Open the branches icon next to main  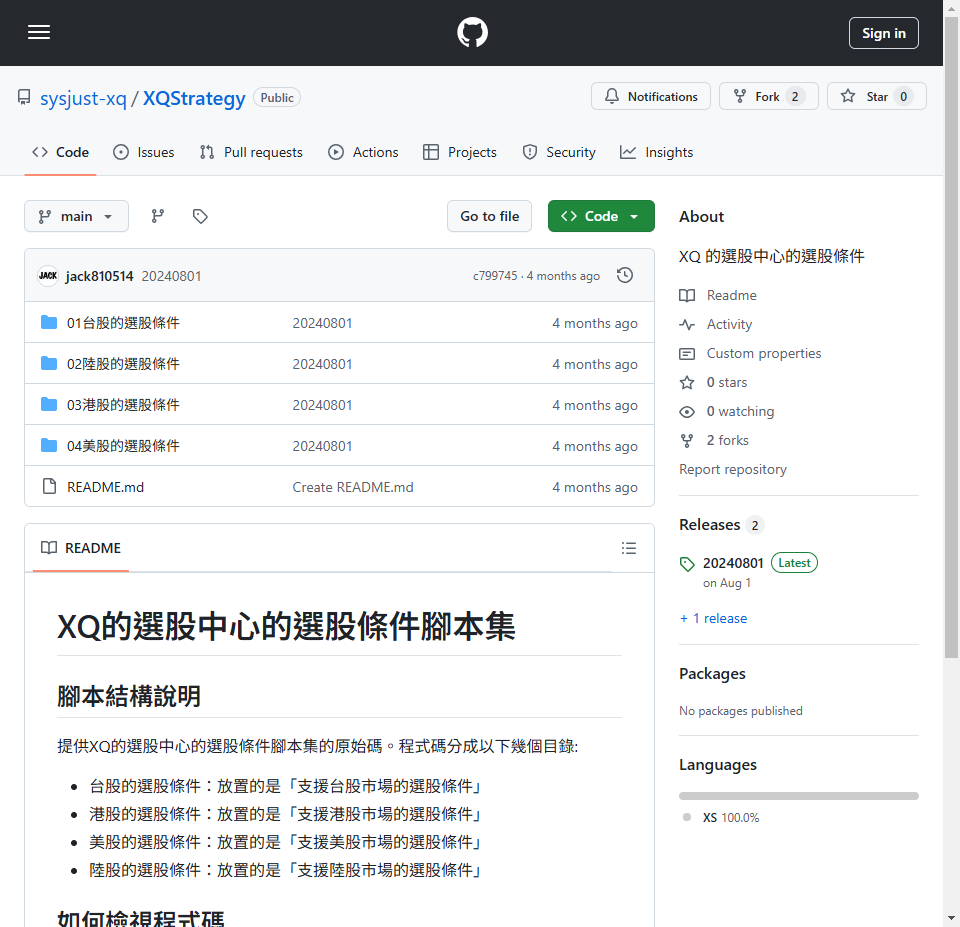click(x=158, y=216)
